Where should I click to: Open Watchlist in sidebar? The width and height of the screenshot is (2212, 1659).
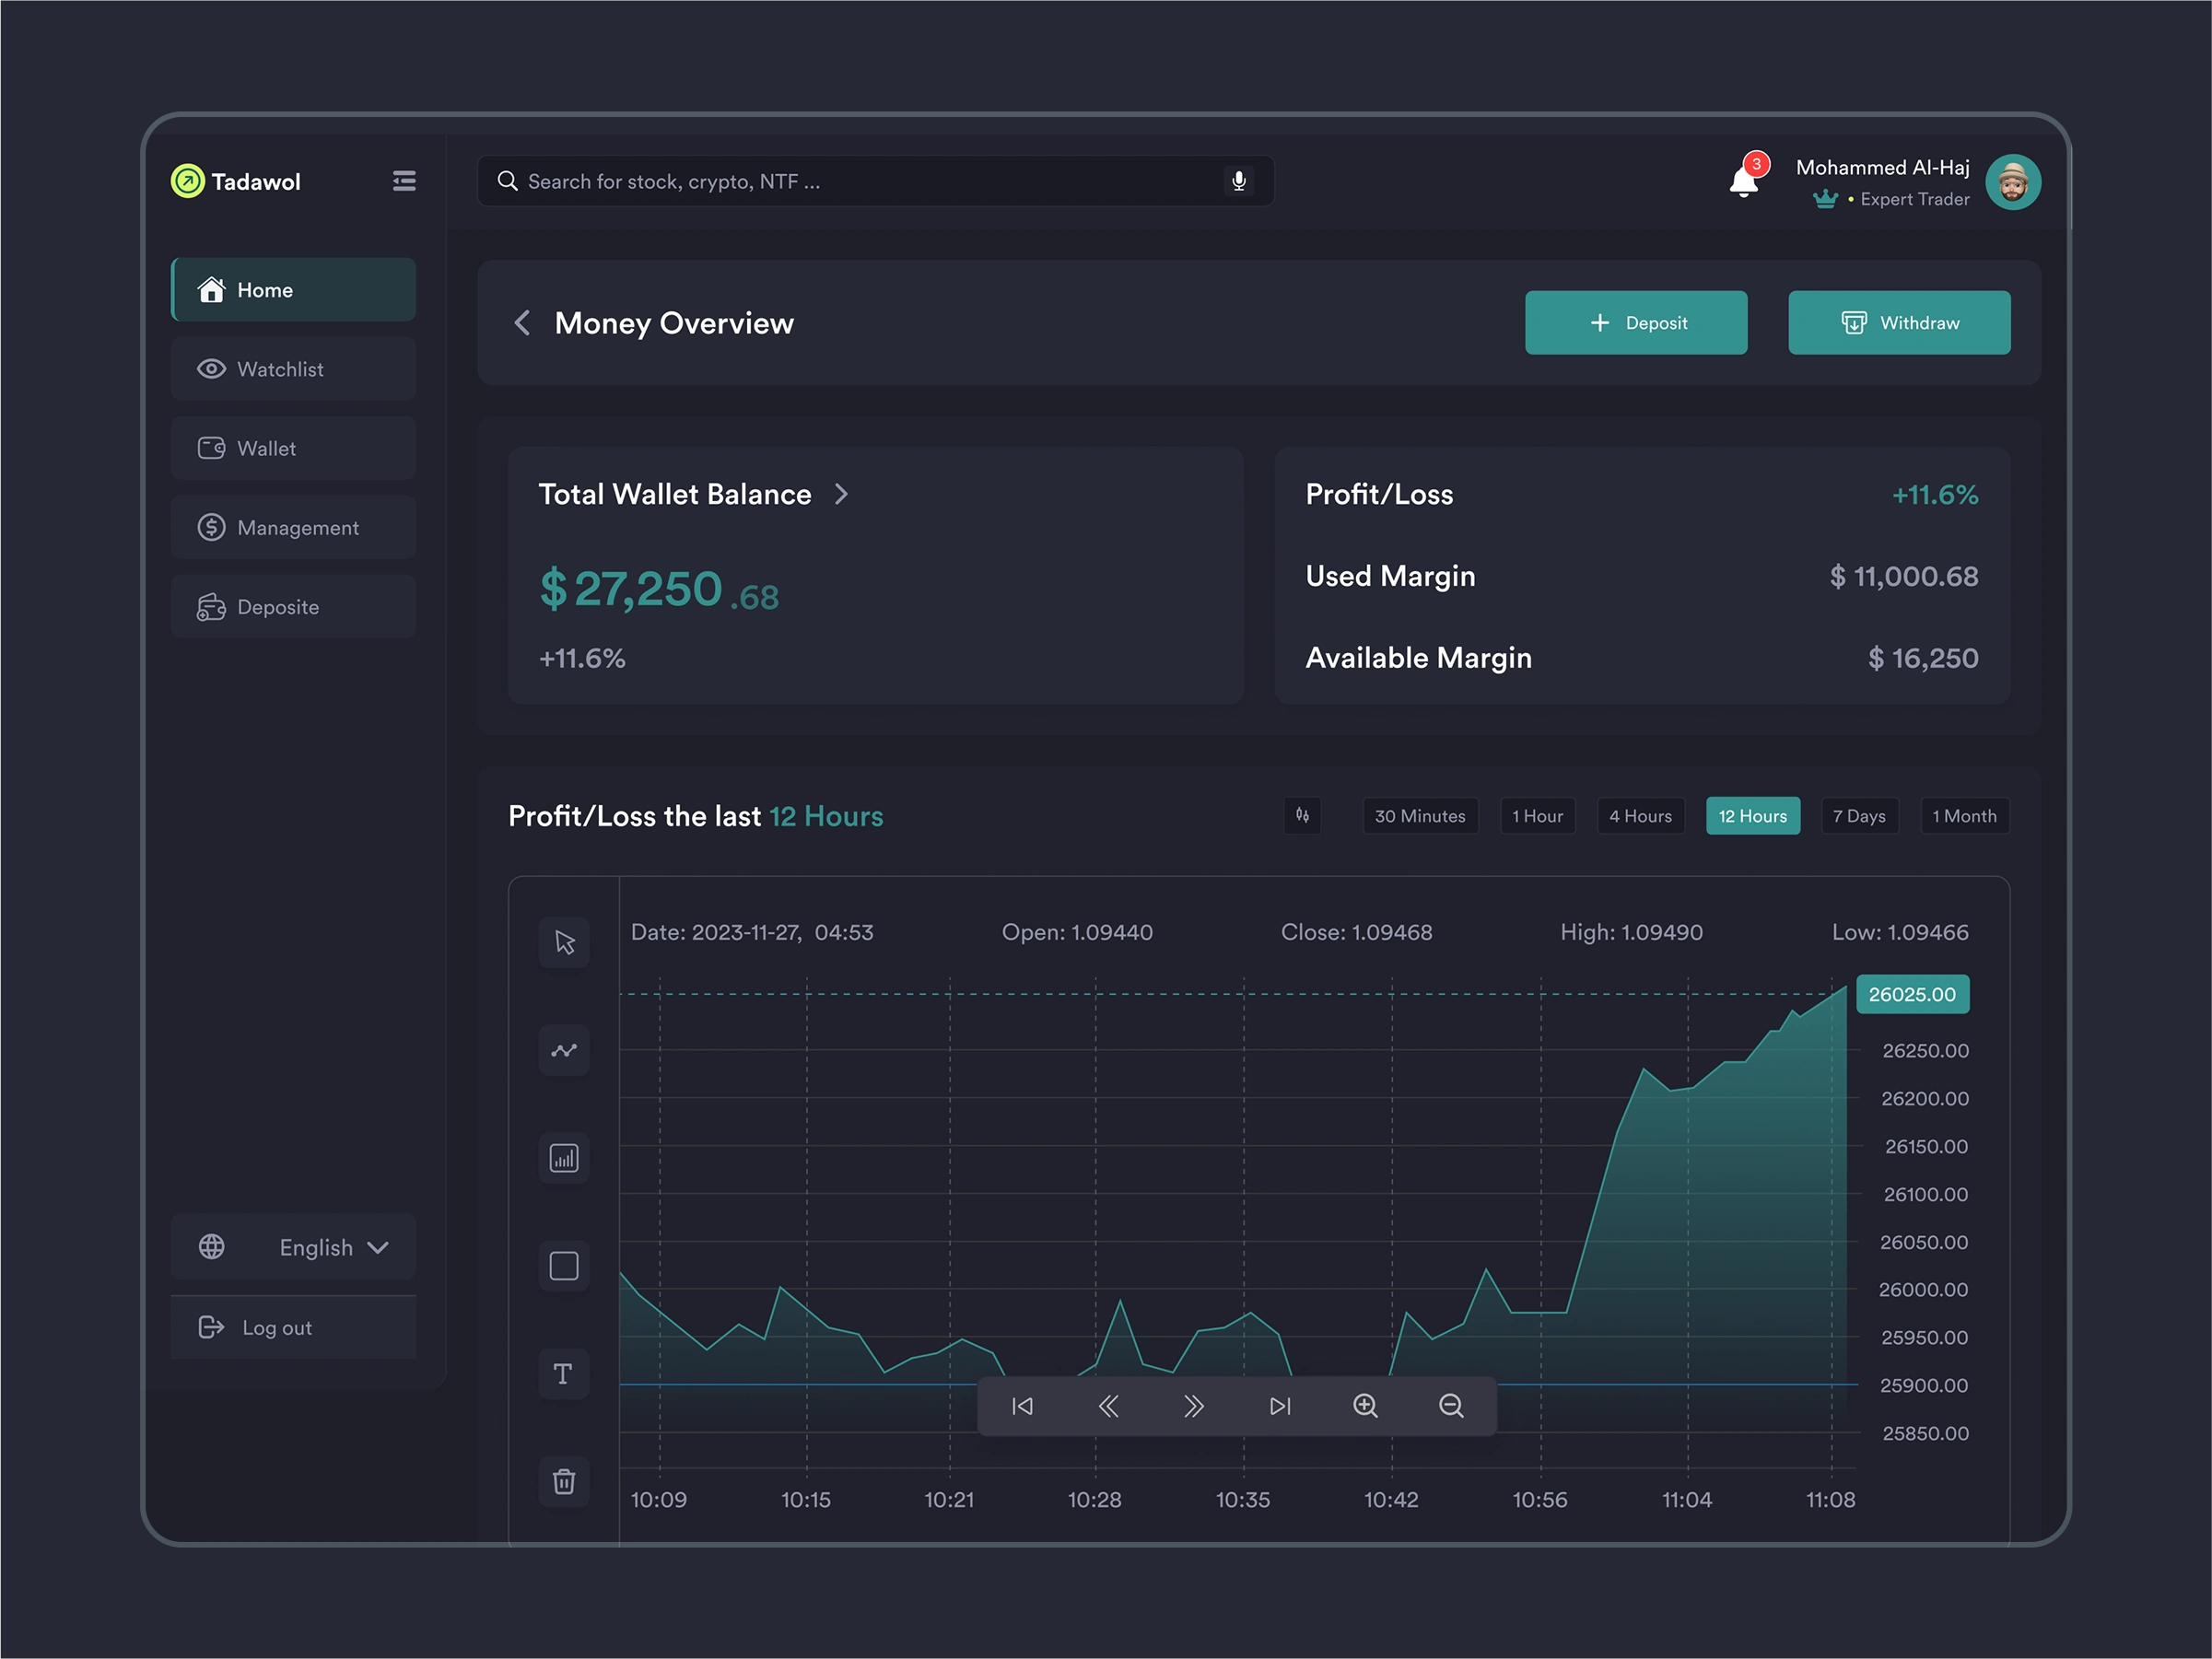coord(293,369)
